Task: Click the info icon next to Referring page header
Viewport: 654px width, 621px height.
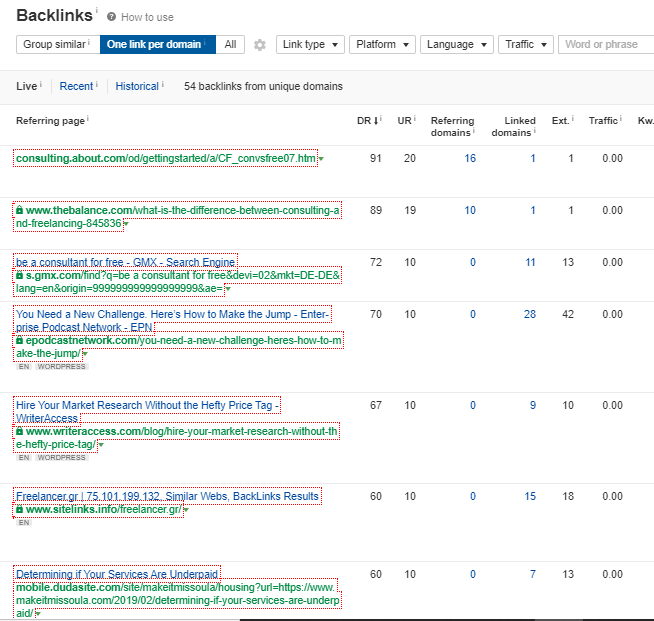Action: click(88, 119)
